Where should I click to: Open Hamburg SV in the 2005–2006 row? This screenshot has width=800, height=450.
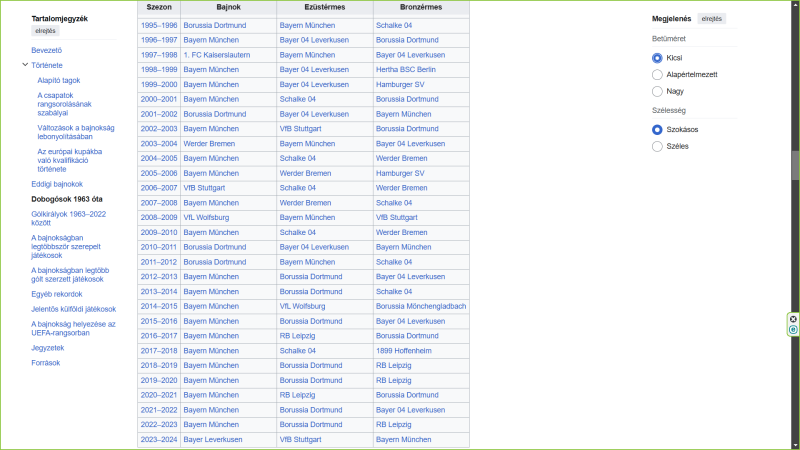click(400, 173)
